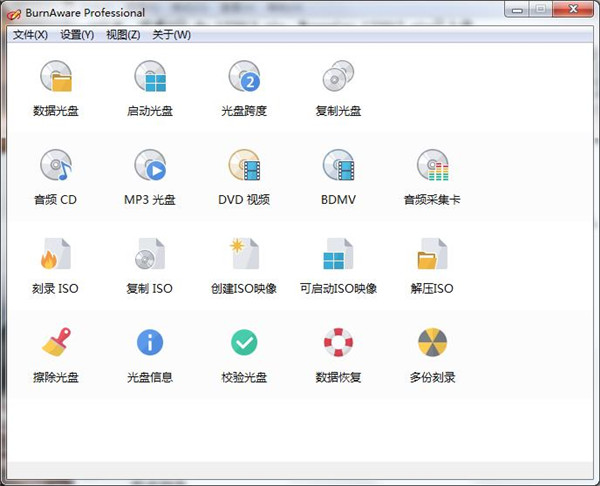View 光盘信息 disc information
Viewport: 600px width, 486px height.
pyautogui.click(x=150, y=343)
